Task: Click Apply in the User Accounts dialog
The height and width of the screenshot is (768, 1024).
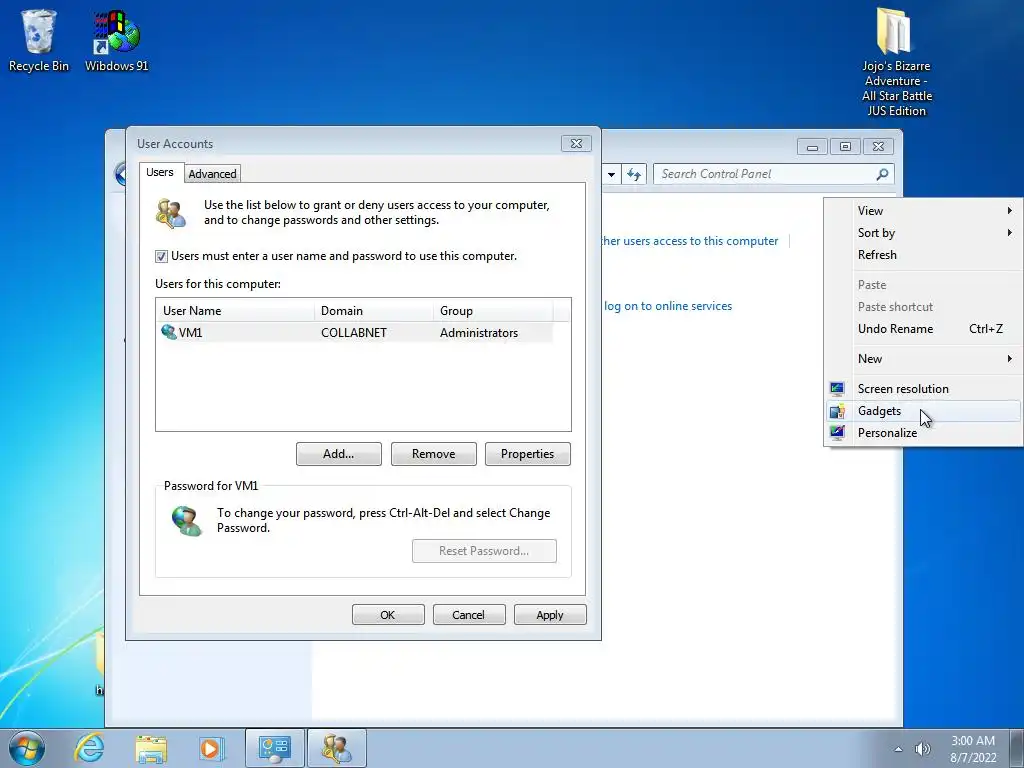Action: coord(550,615)
